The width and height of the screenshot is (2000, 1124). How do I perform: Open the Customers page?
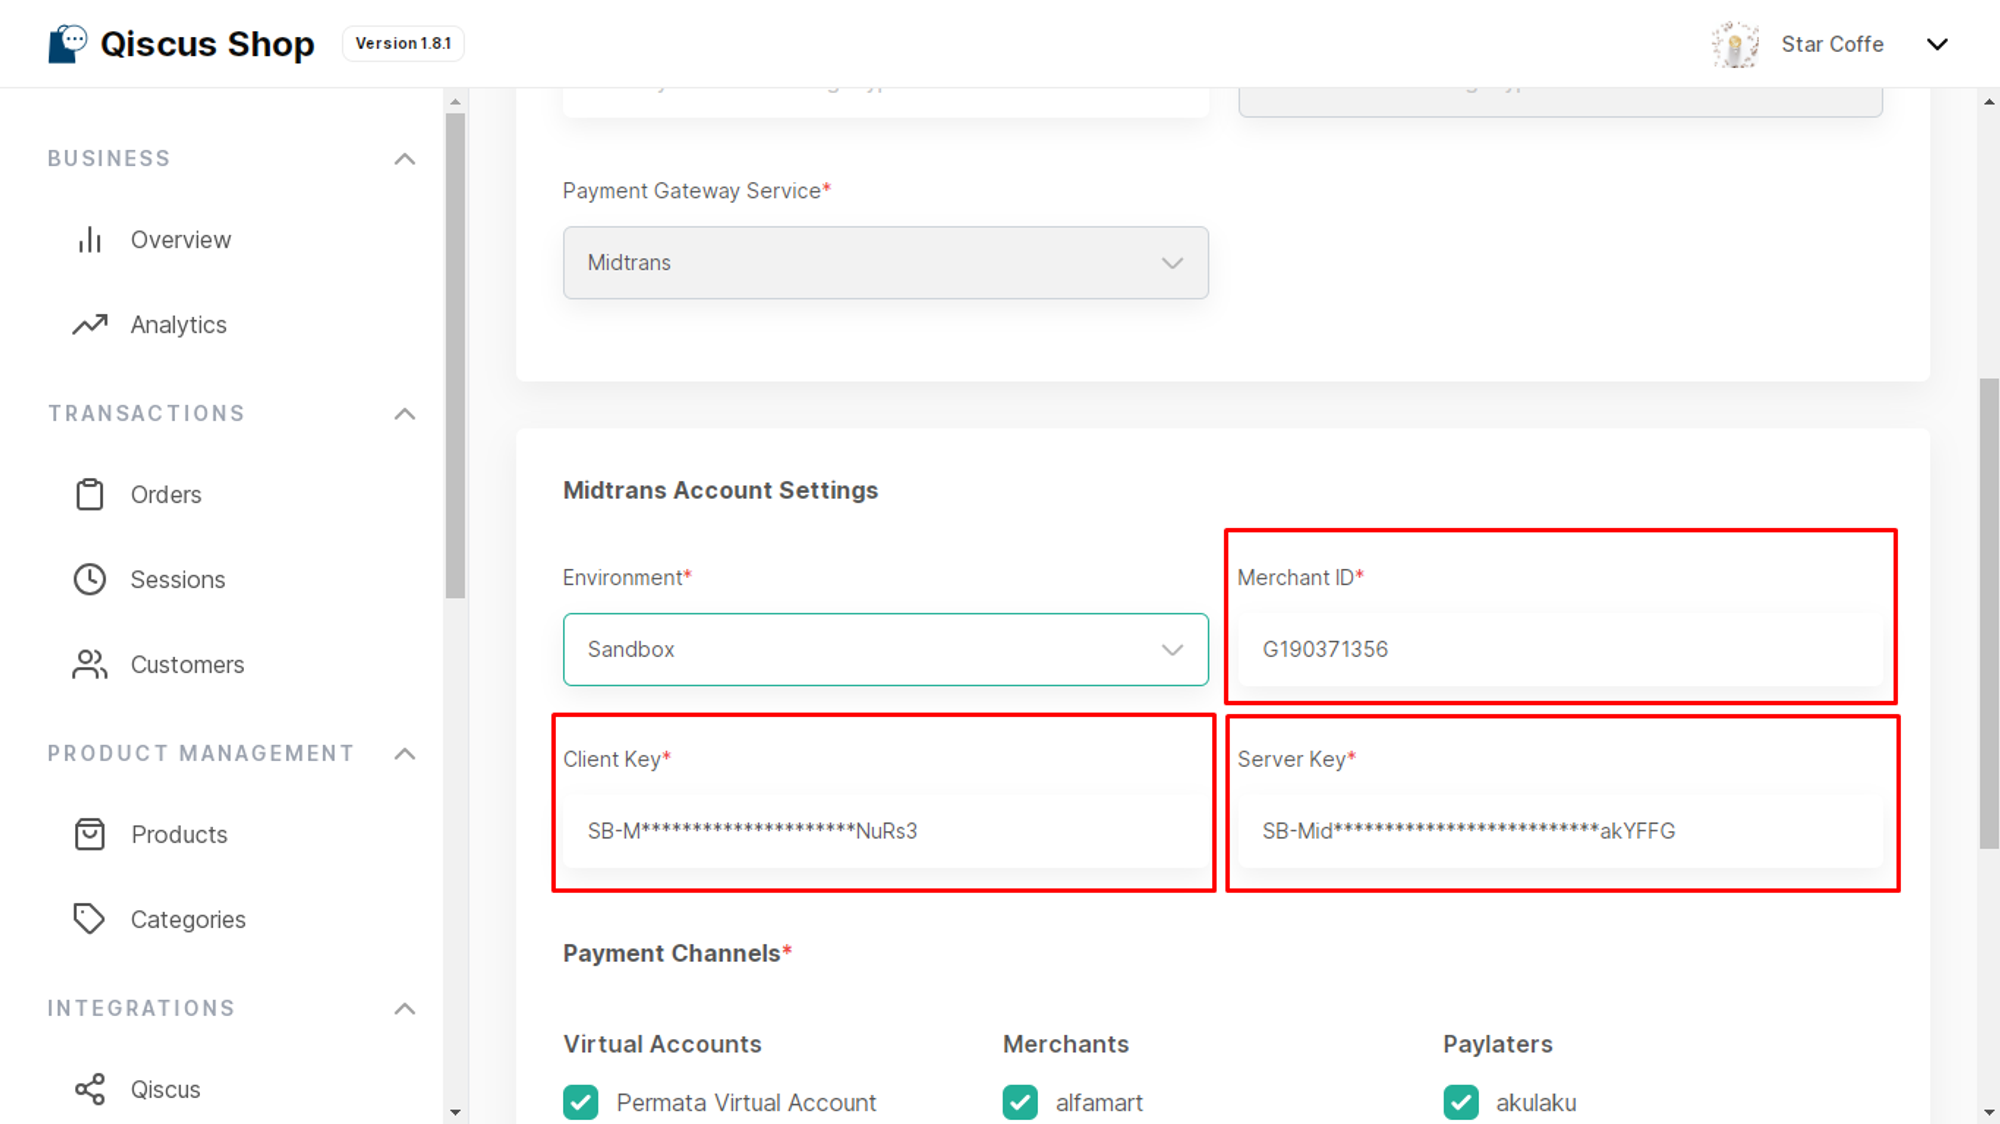(187, 664)
